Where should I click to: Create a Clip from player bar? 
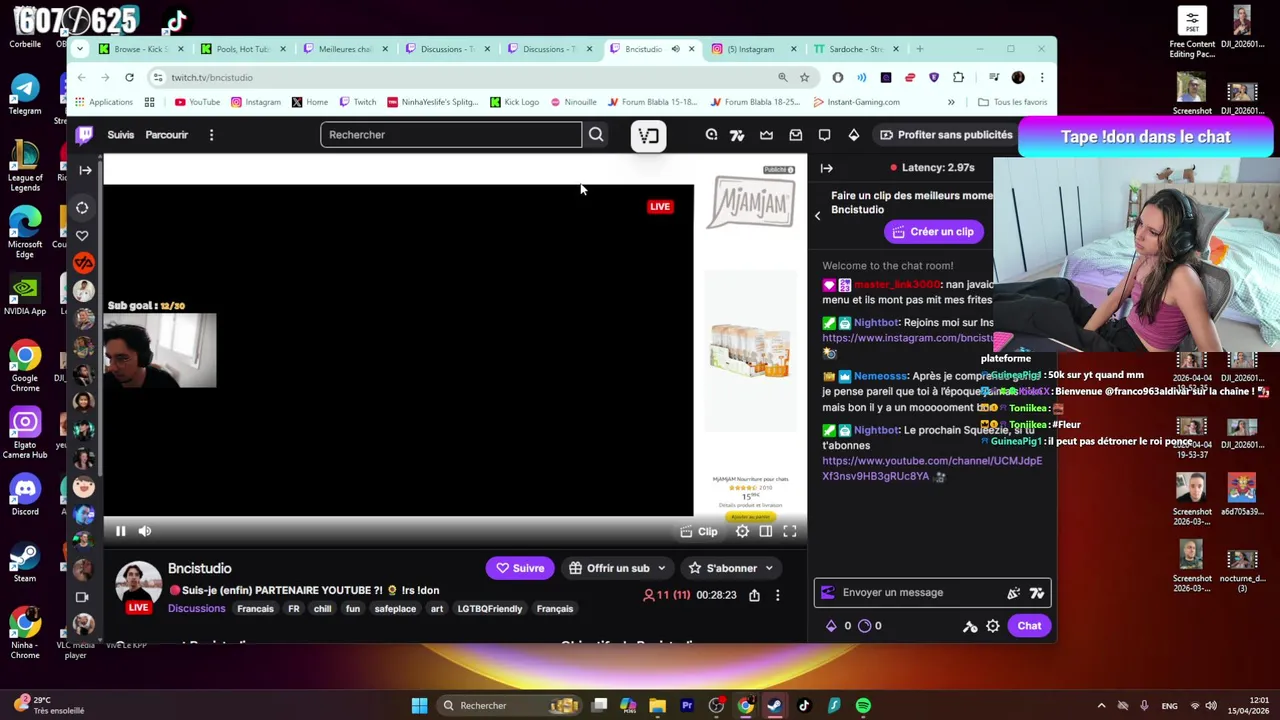(x=699, y=532)
